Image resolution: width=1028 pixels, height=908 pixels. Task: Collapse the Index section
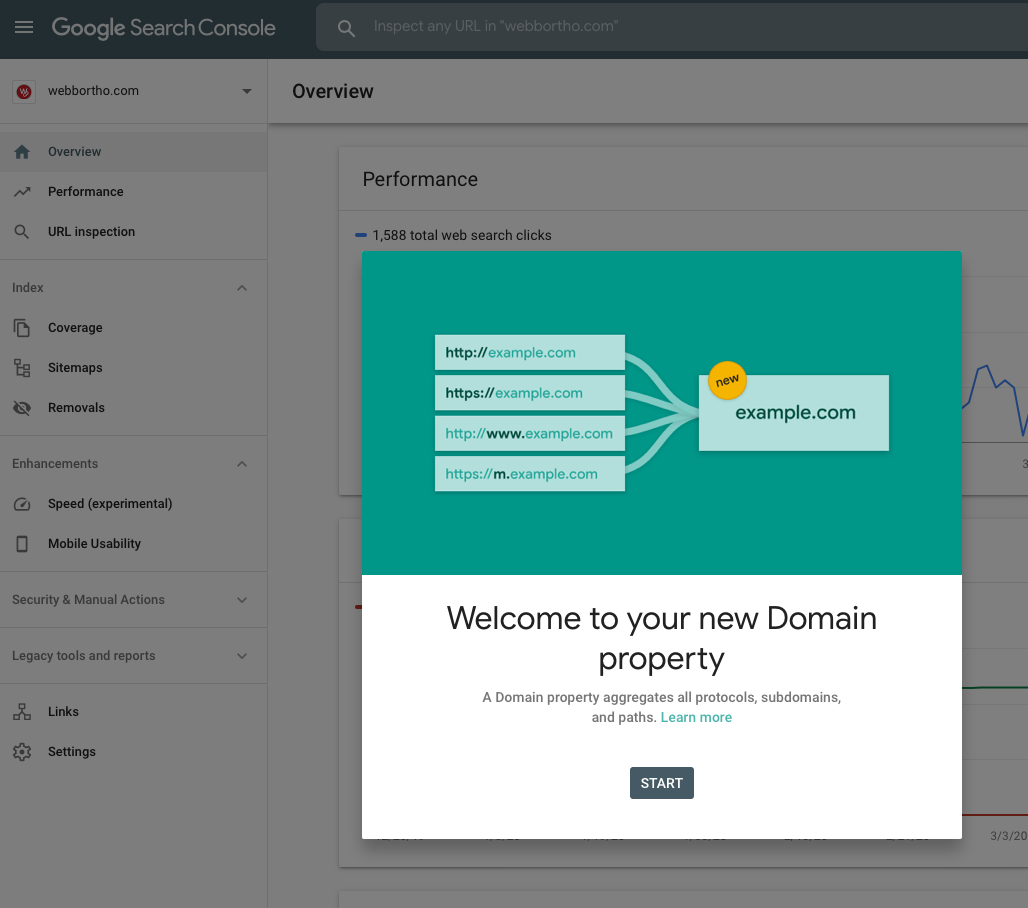tap(241, 288)
